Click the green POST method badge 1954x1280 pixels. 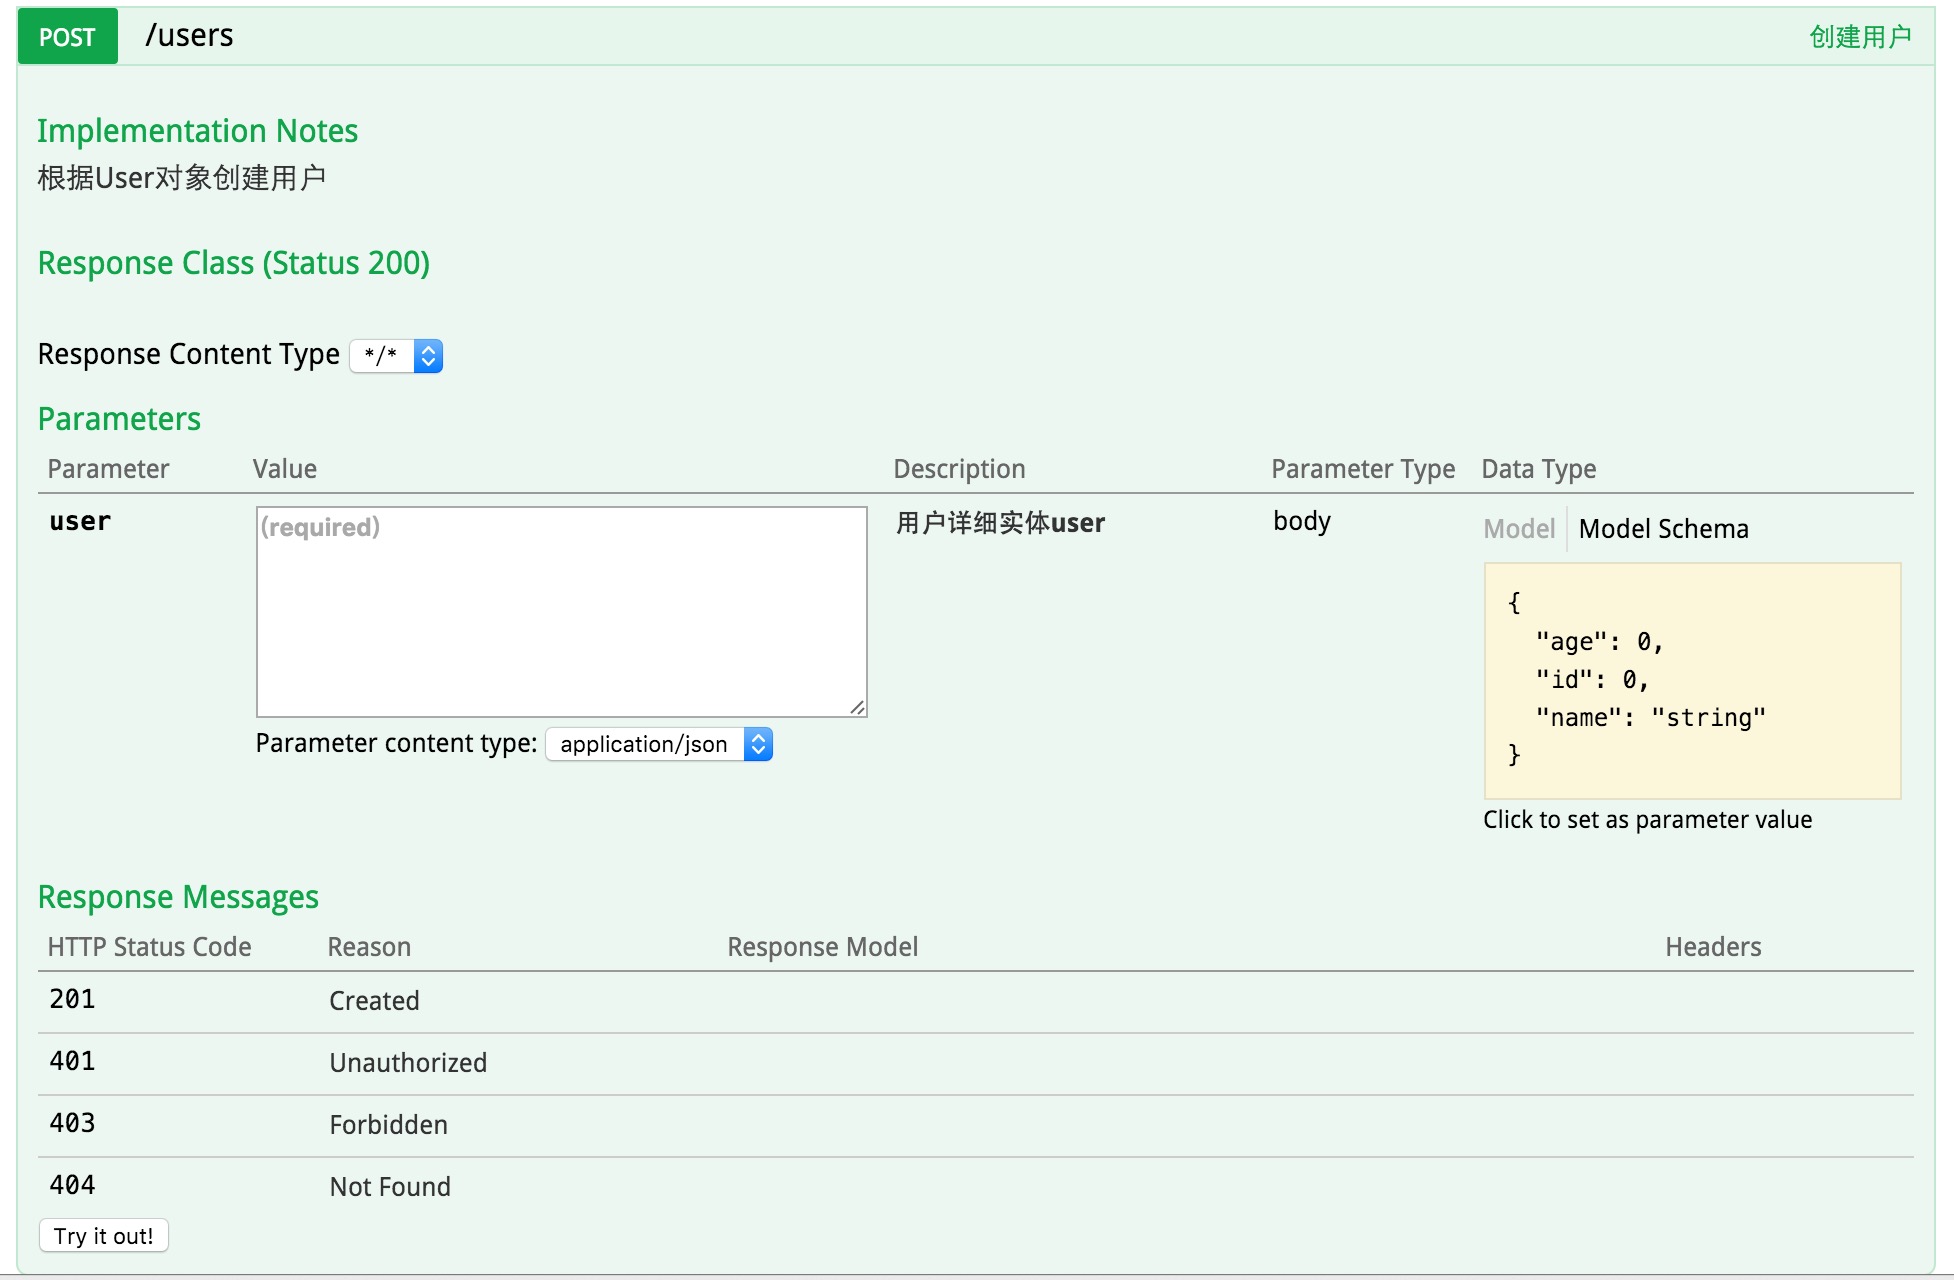pos(67,37)
